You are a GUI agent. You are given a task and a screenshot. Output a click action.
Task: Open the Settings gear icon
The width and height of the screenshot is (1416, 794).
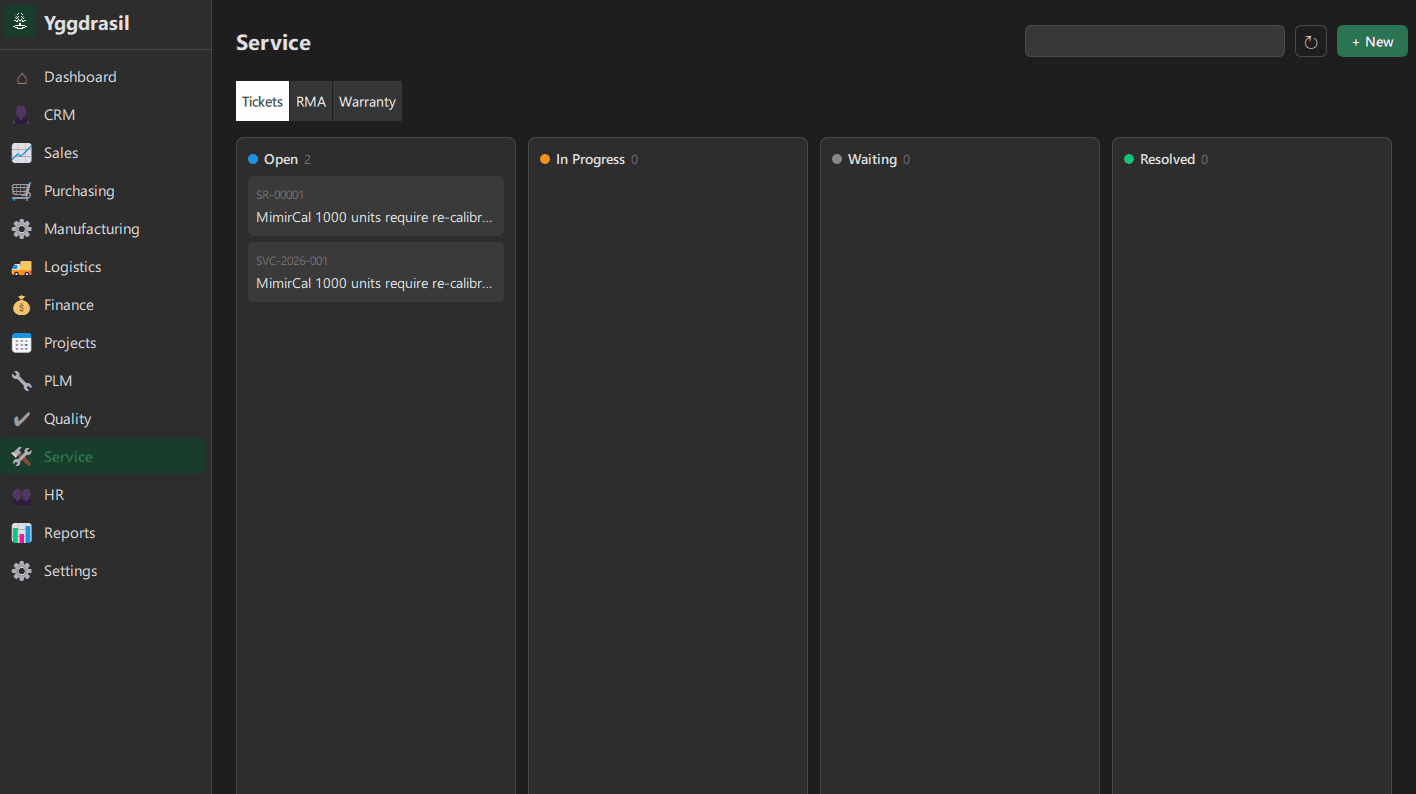21,570
